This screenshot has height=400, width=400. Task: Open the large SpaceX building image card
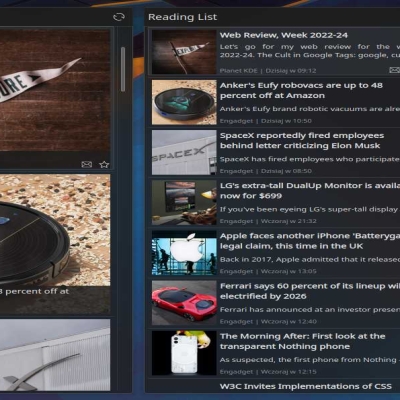coord(55,355)
